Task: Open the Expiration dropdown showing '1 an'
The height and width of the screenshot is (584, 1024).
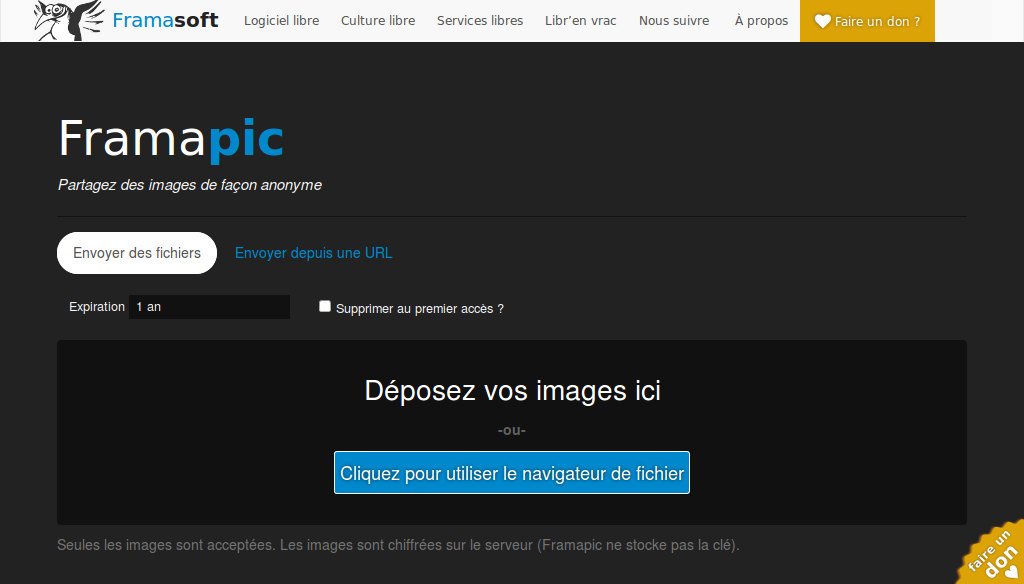Action: [x=209, y=307]
